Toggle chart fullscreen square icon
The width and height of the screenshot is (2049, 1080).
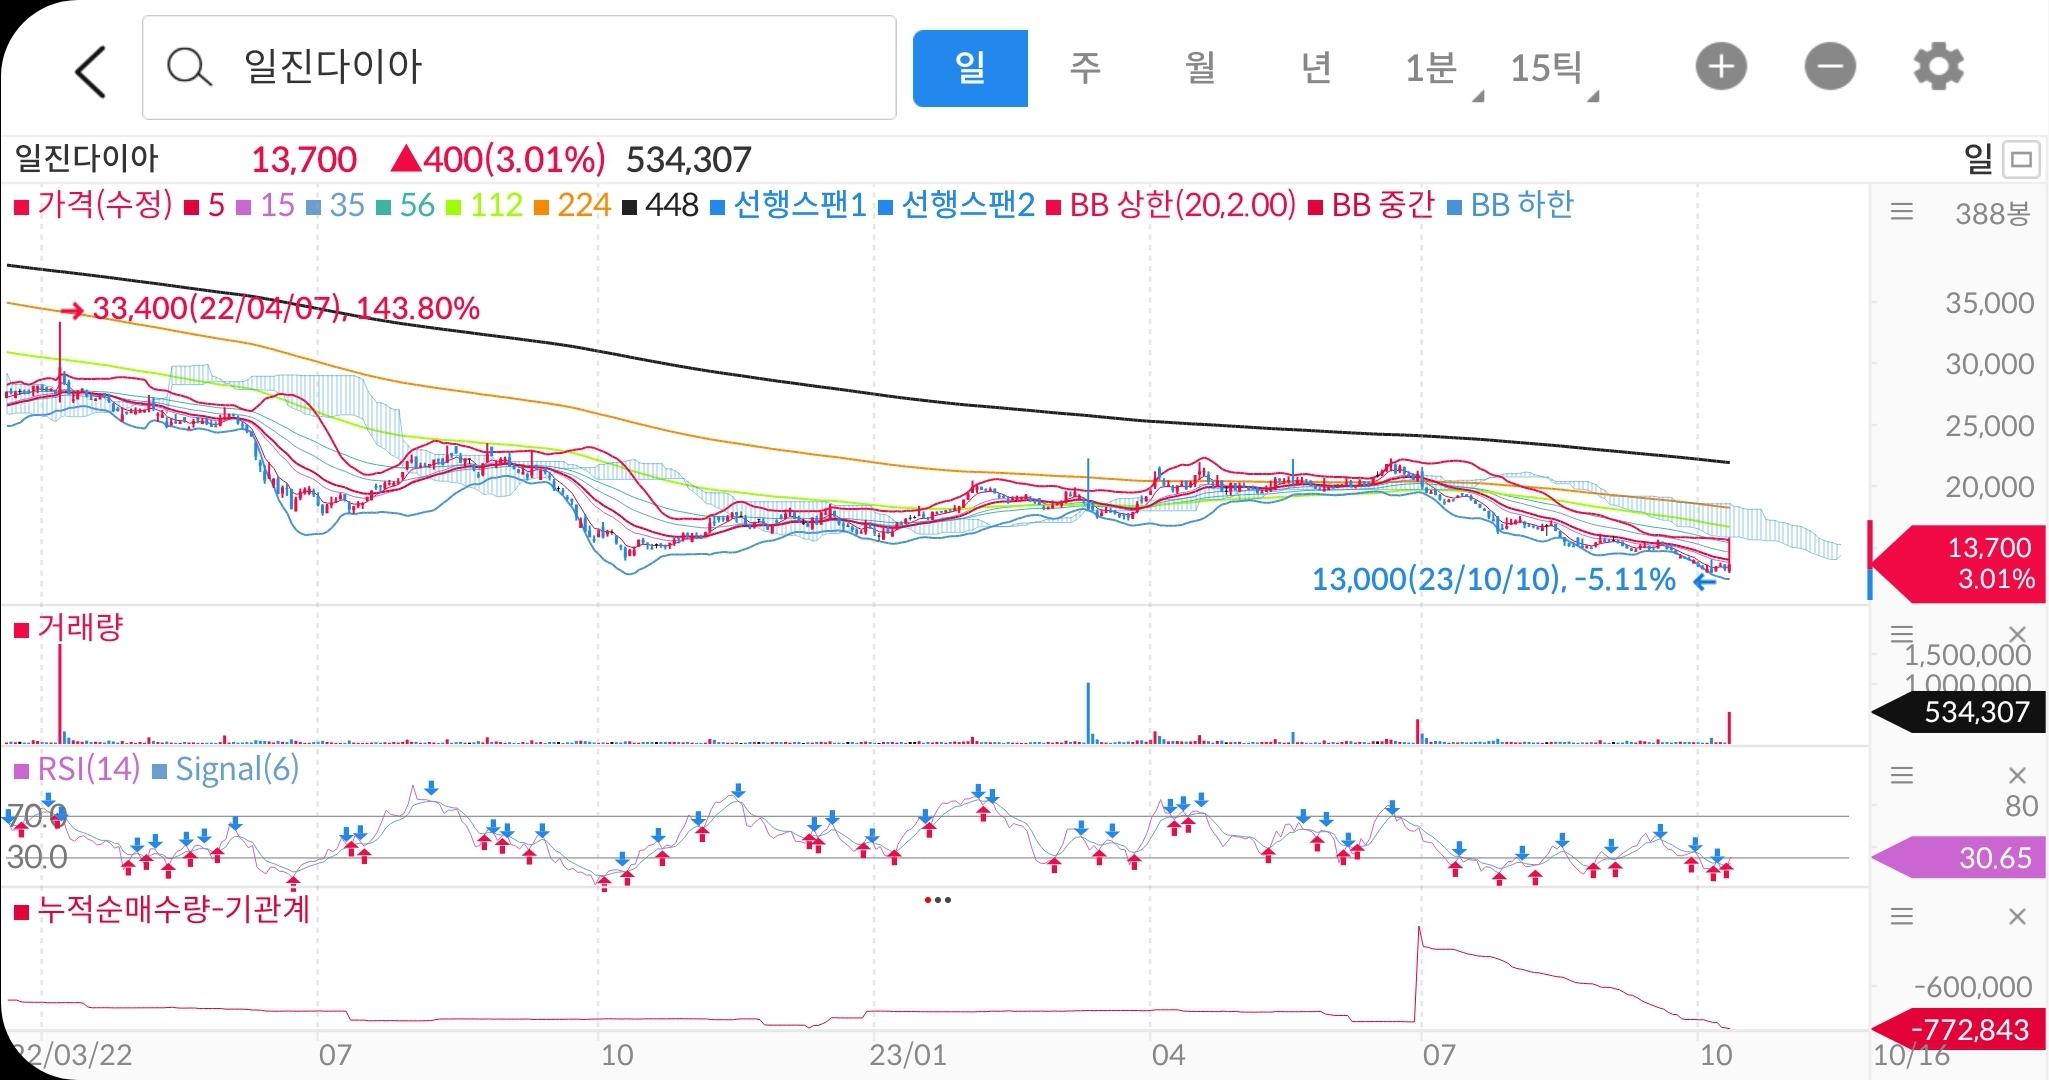[x=2022, y=159]
